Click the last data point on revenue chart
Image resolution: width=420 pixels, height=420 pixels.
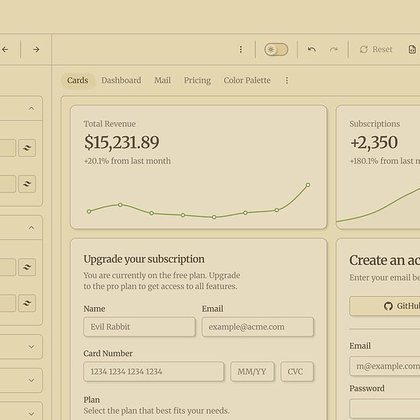(308, 185)
